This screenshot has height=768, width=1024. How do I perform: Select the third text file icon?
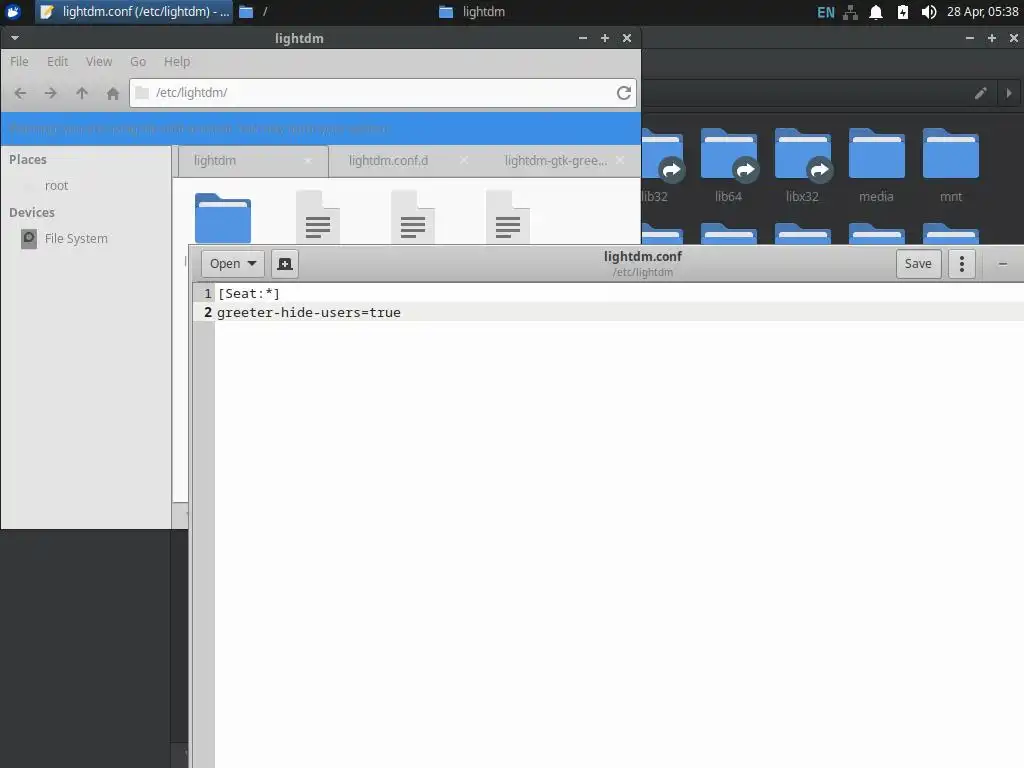click(x=507, y=217)
